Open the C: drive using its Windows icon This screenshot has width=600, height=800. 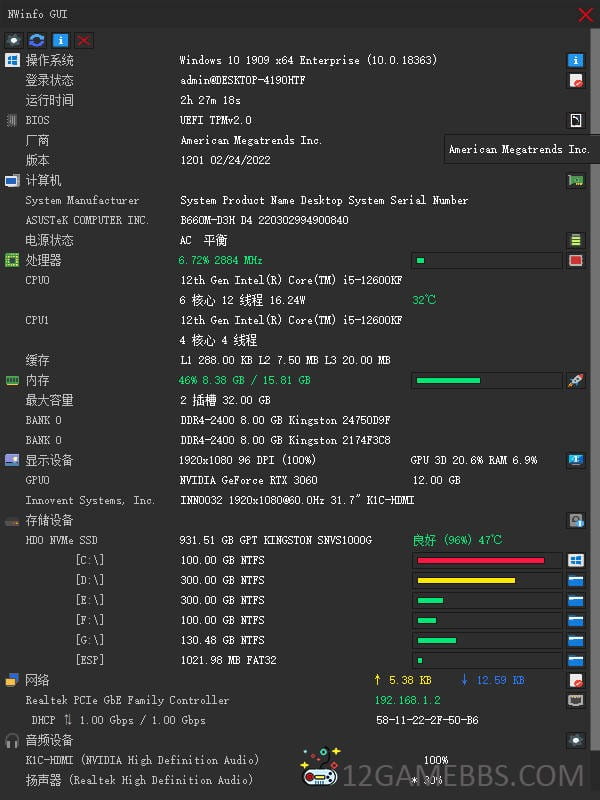[x=575, y=560]
